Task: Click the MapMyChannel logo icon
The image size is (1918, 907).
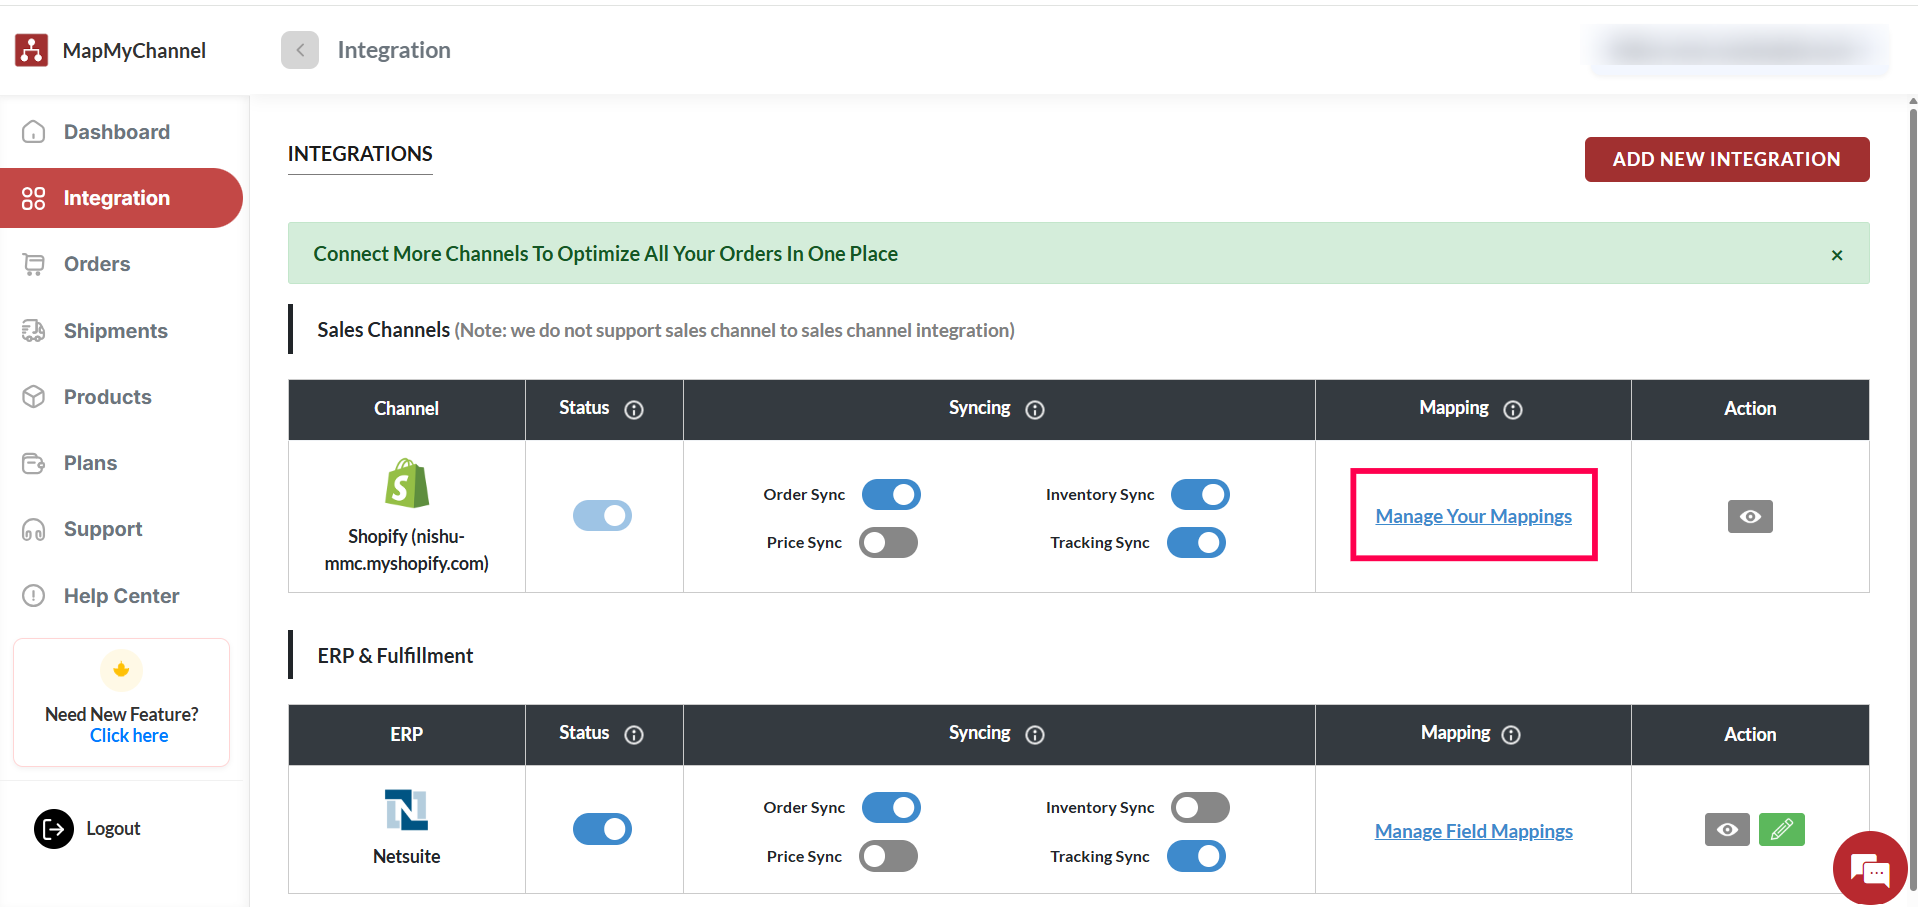Action: point(32,50)
